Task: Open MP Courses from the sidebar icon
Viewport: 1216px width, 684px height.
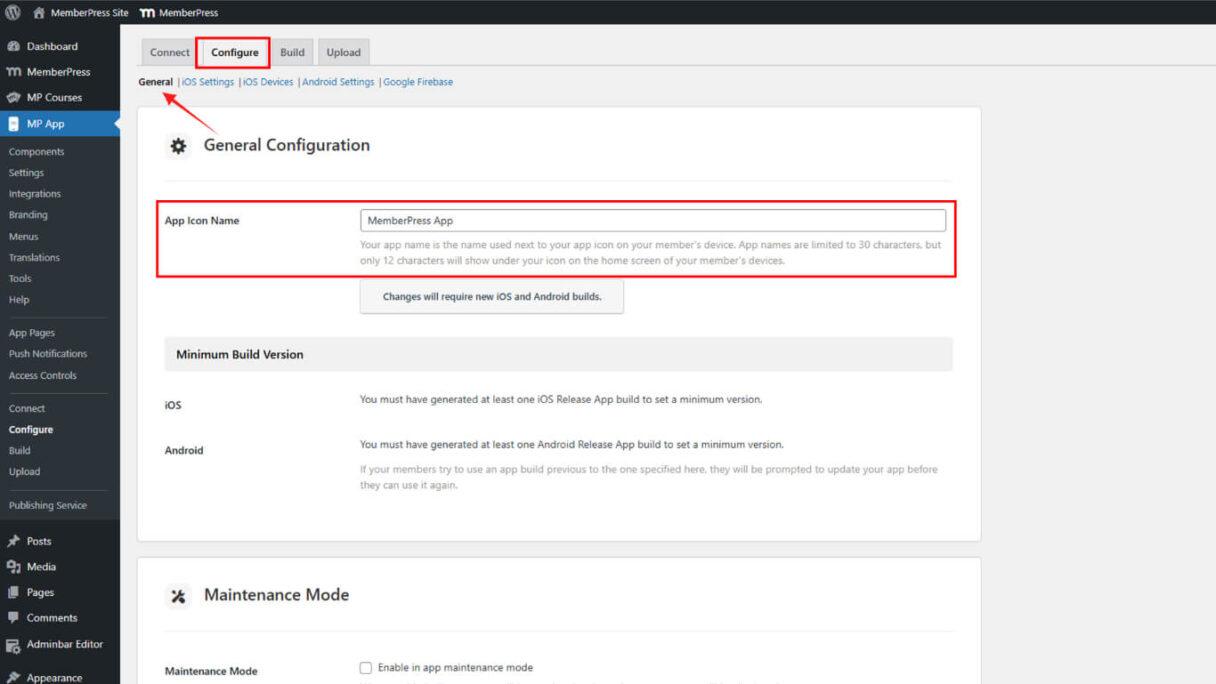Action: pyautogui.click(x=15, y=97)
